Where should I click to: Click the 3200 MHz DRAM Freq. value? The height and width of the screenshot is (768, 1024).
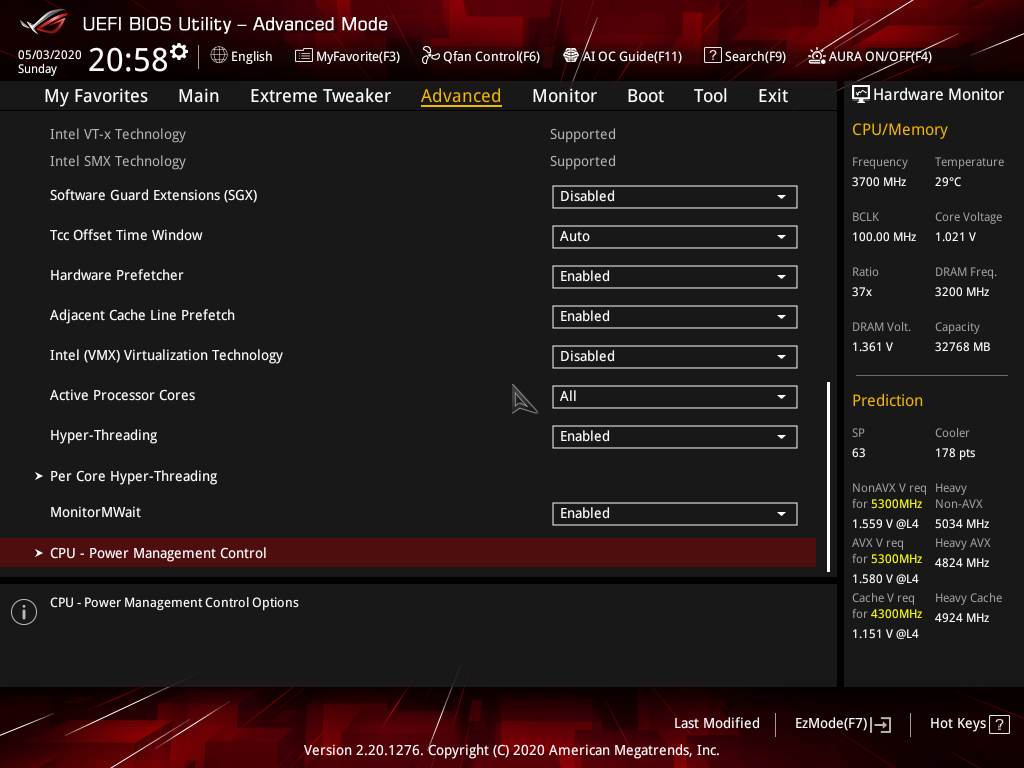click(962, 292)
